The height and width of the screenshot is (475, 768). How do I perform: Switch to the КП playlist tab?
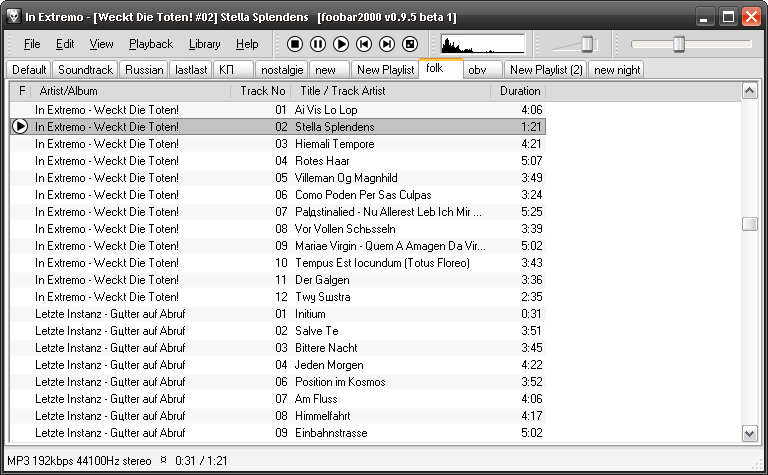(233, 70)
